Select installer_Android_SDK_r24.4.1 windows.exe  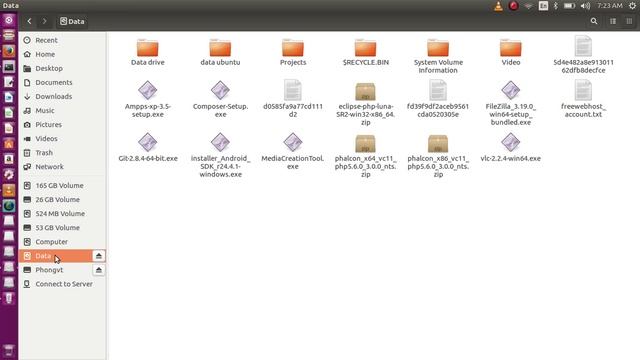220,155
